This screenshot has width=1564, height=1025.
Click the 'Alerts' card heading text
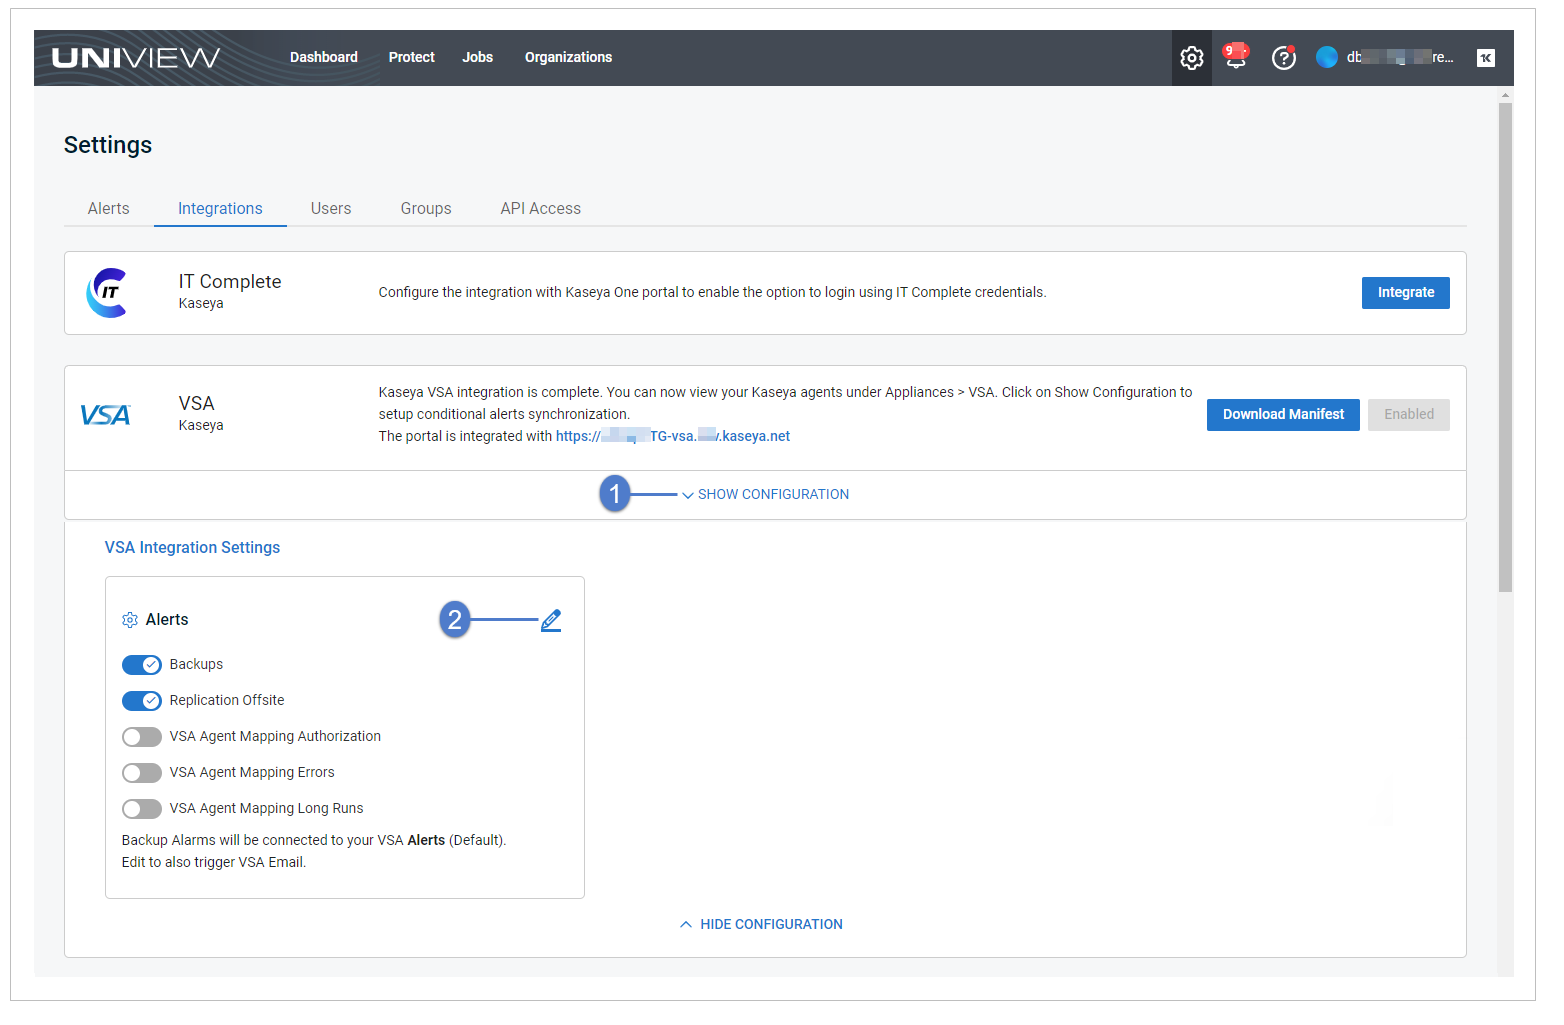[167, 620]
